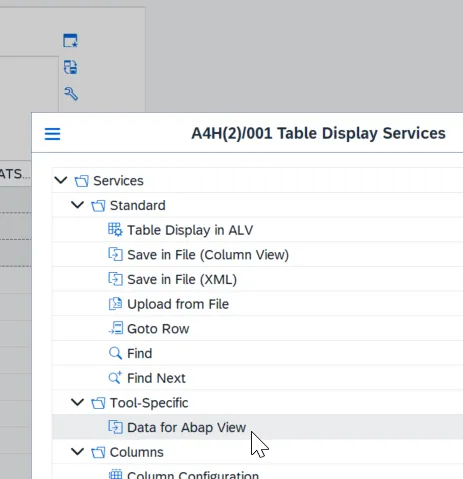Select the Find entry
This screenshot has height=479, width=463.
click(140, 353)
